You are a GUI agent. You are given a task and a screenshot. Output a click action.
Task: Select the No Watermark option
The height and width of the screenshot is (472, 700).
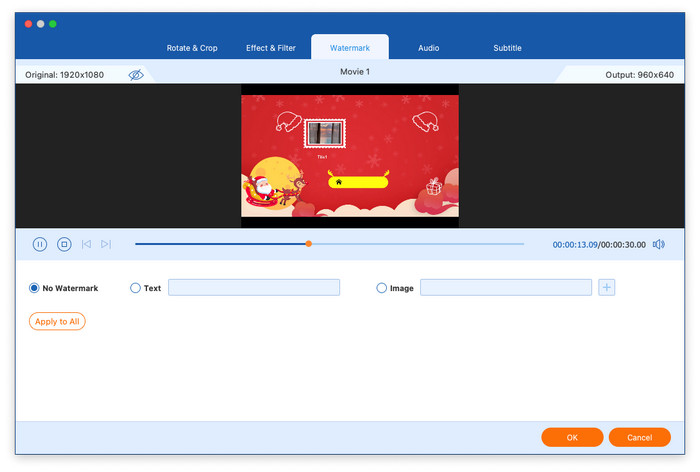point(35,288)
